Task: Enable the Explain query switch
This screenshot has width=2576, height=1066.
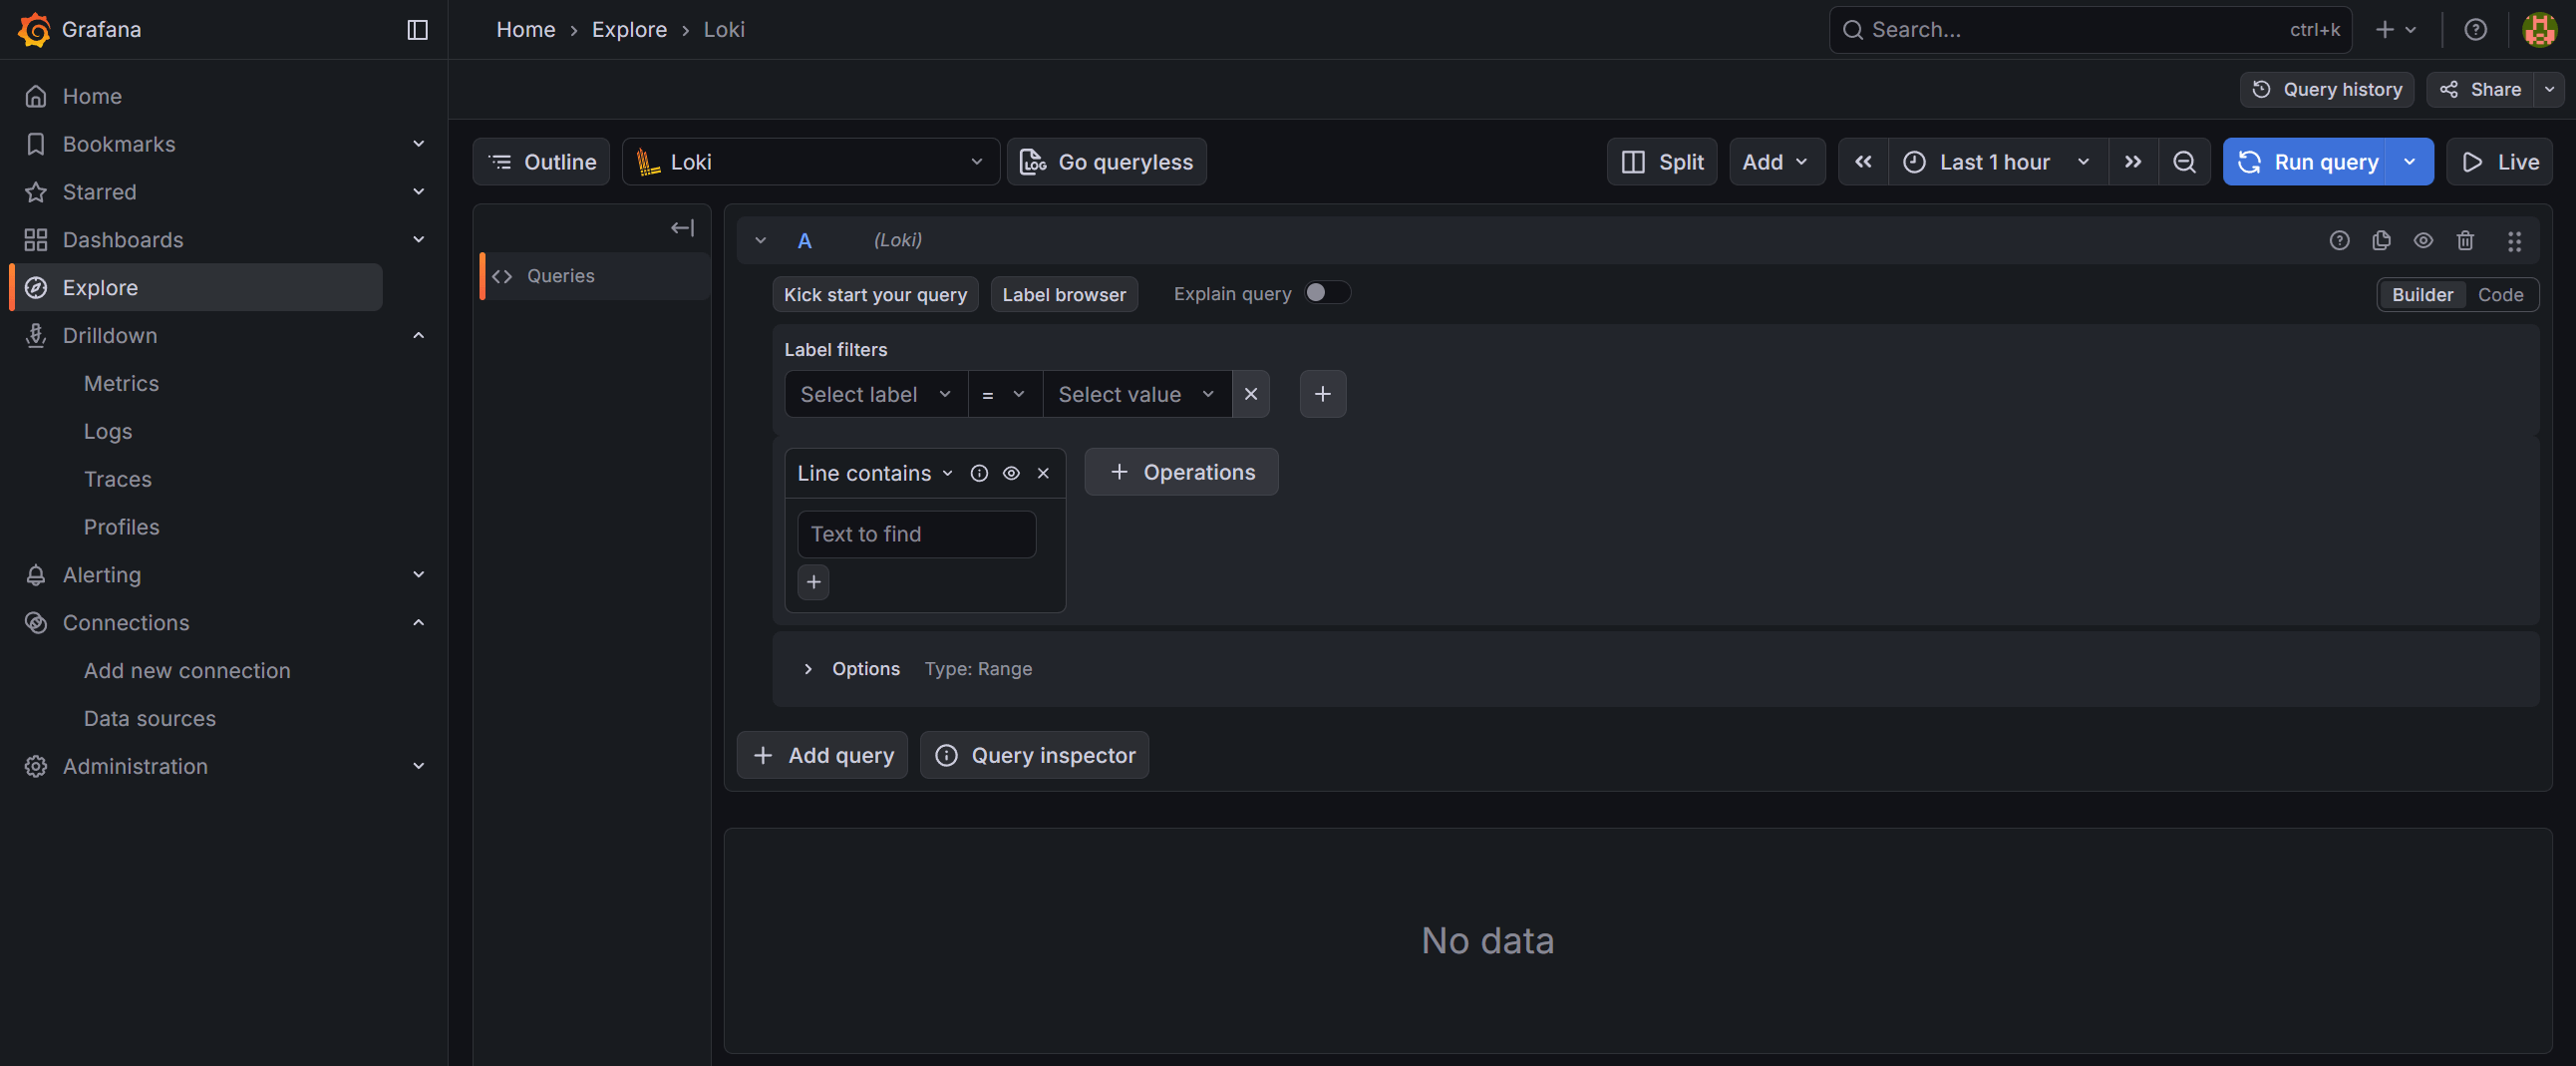Action: point(1327,293)
